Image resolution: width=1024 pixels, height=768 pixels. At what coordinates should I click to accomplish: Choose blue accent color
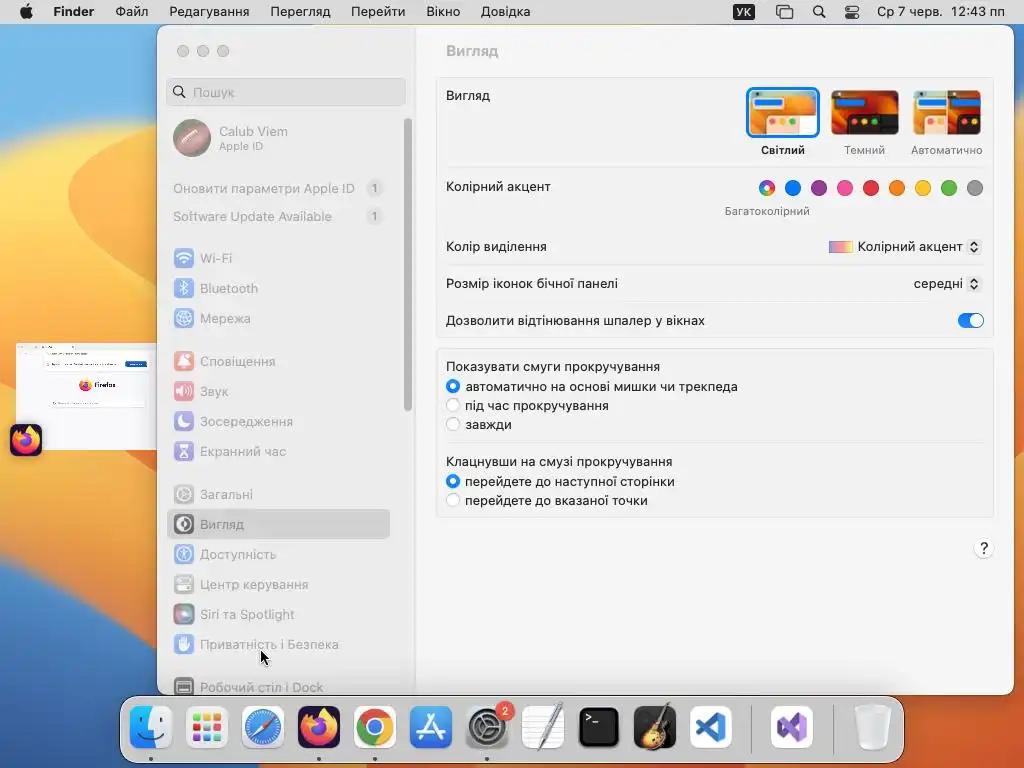click(793, 188)
